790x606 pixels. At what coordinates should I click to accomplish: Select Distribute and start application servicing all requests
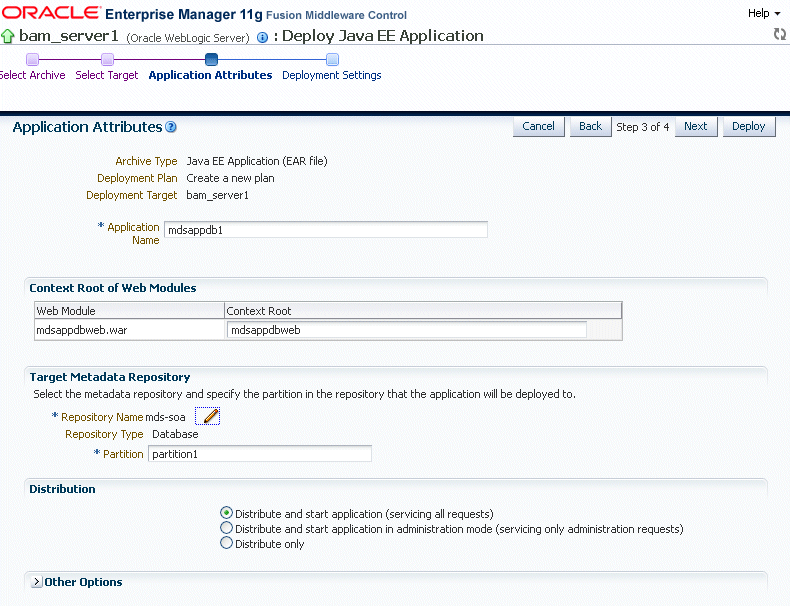(226, 513)
